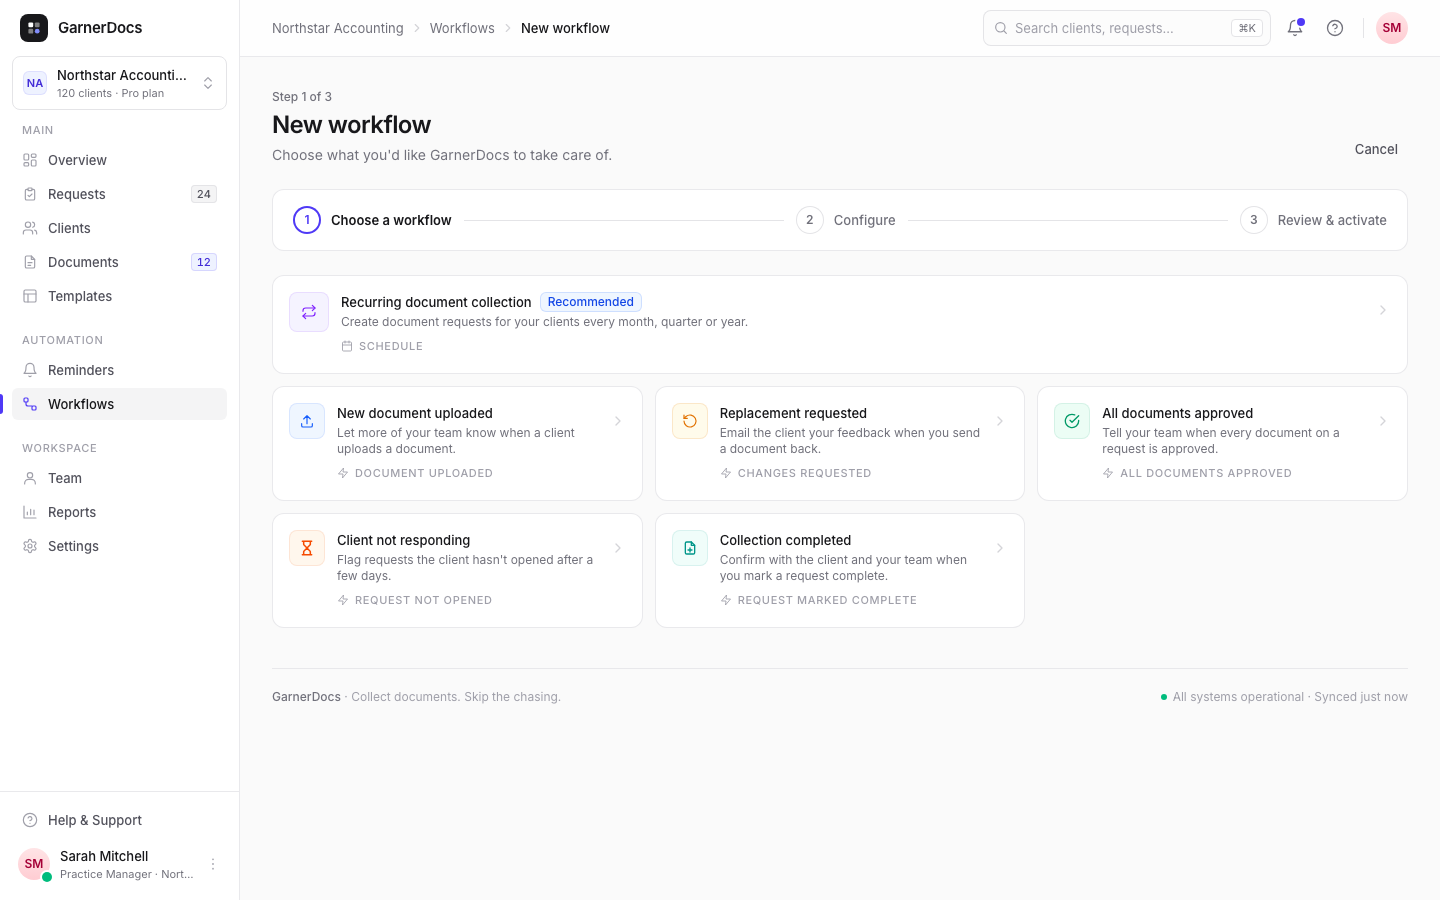Focus the Search clients, requests field

(1127, 28)
